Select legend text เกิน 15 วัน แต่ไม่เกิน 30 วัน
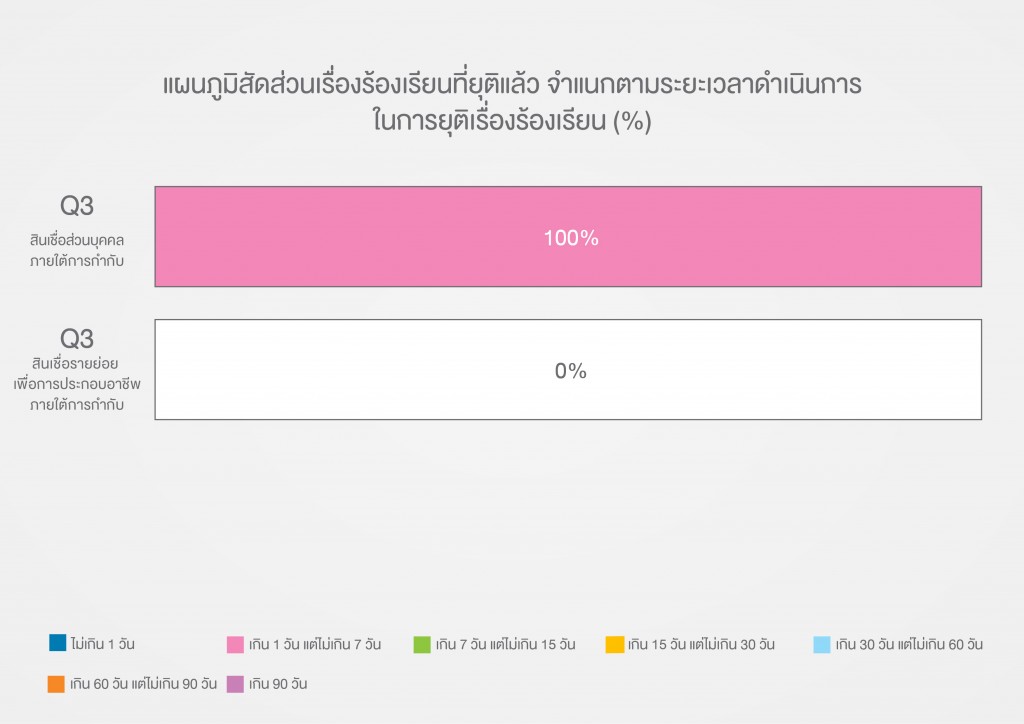1024x724 pixels. click(x=702, y=644)
